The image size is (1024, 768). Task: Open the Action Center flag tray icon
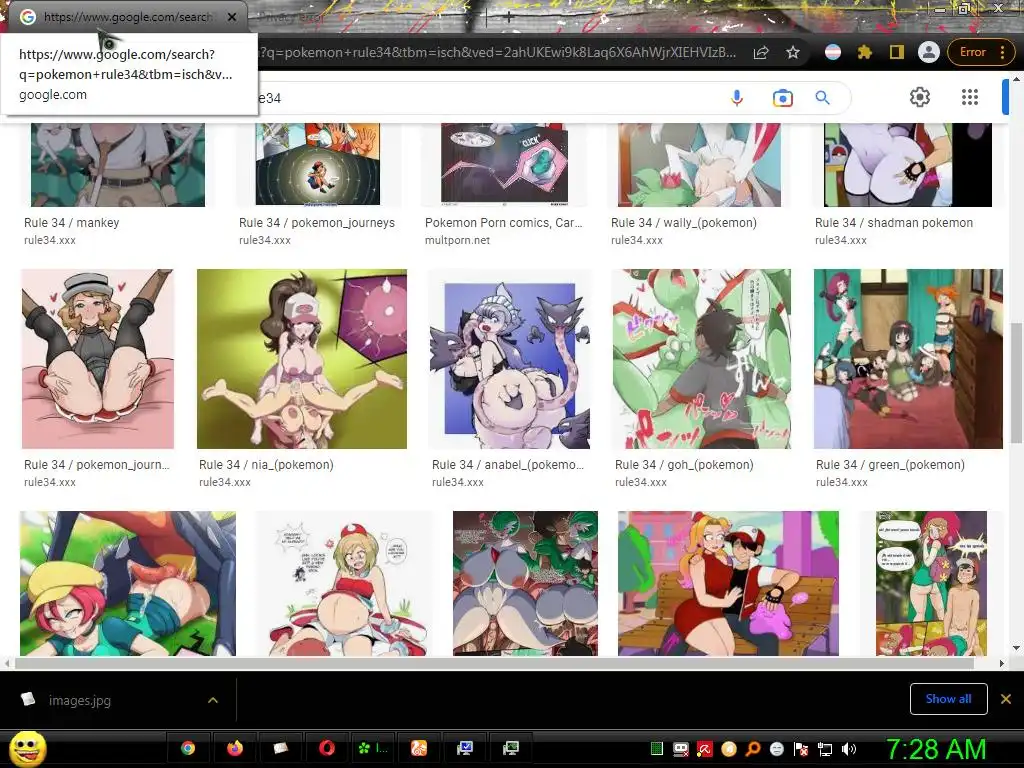pos(801,749)
